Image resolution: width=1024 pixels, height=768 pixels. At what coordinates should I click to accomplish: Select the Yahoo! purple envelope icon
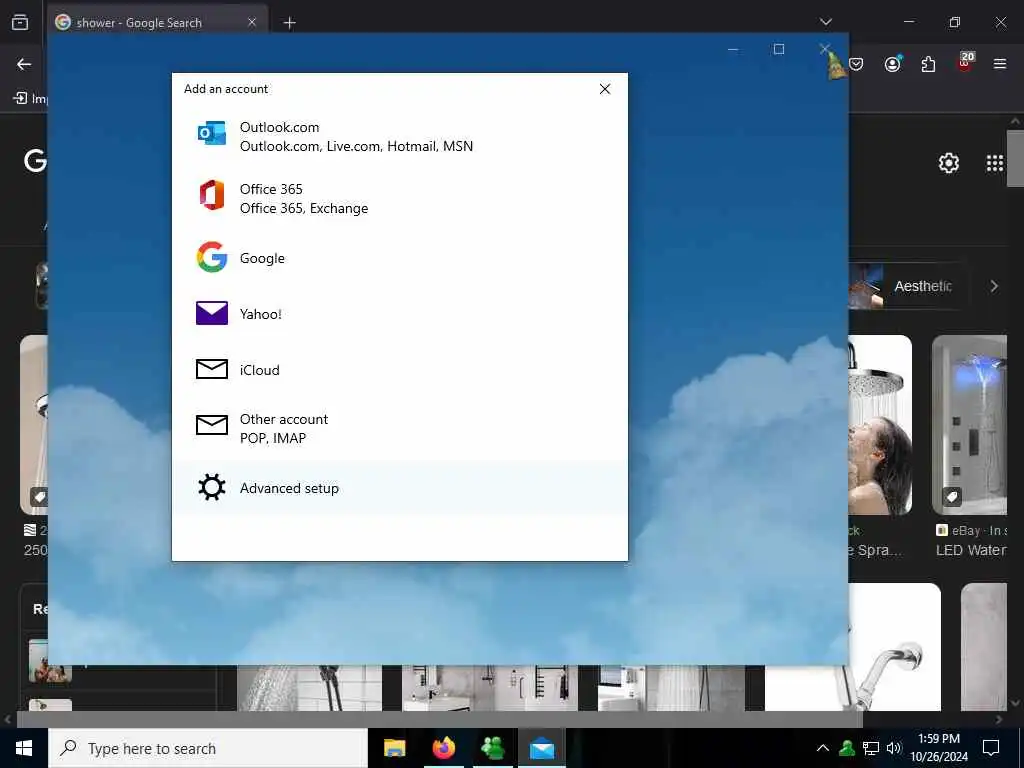coord(212,313)
